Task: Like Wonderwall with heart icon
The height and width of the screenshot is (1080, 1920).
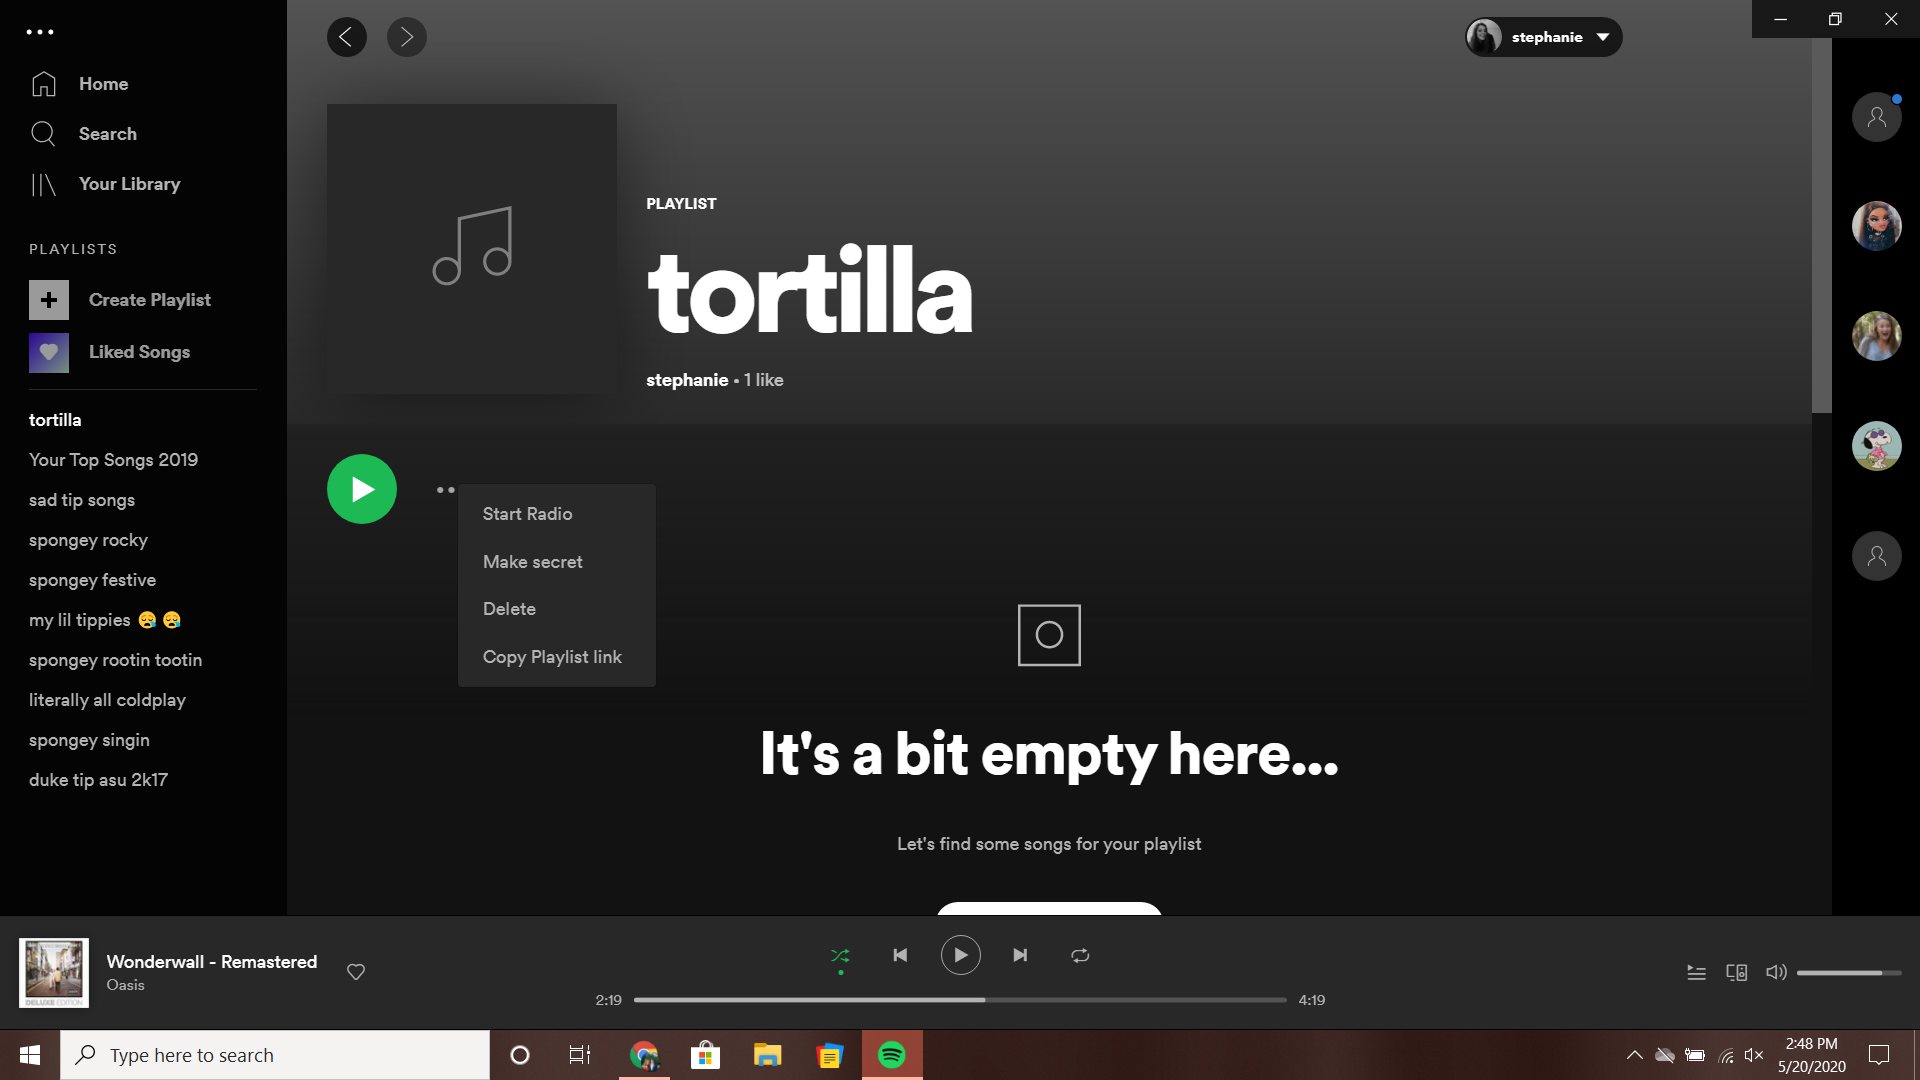Action: 356,972
